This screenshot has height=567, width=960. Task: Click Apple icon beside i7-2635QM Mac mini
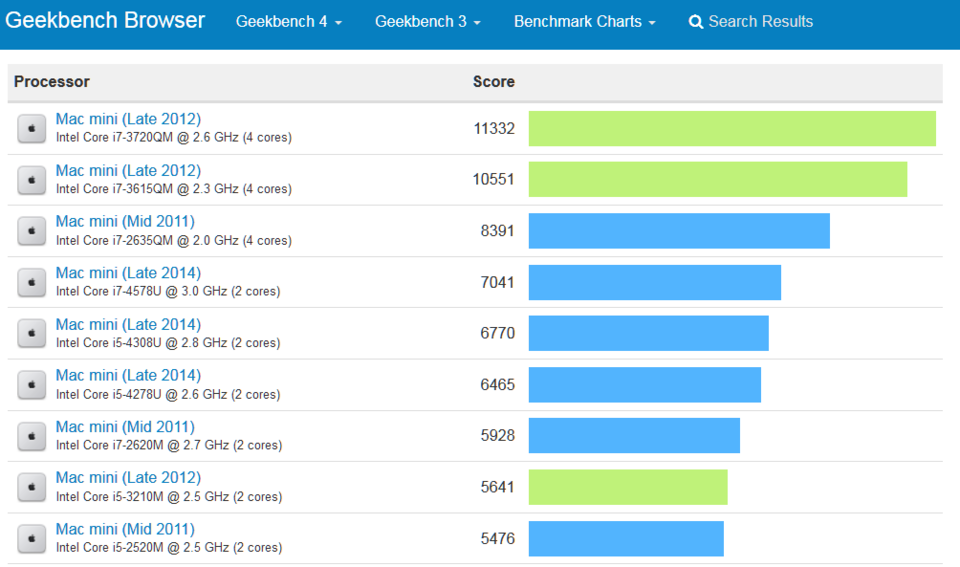coord(31,231)
